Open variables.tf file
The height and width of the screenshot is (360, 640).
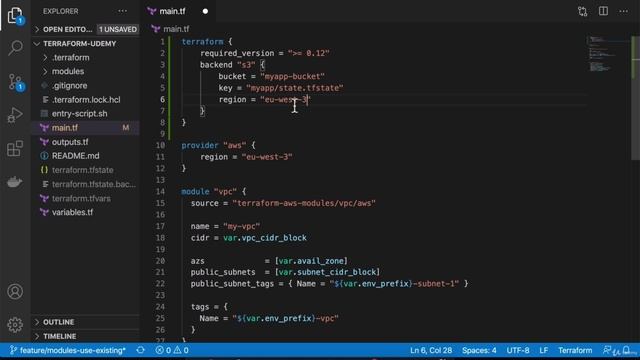(x=86, y=212)
